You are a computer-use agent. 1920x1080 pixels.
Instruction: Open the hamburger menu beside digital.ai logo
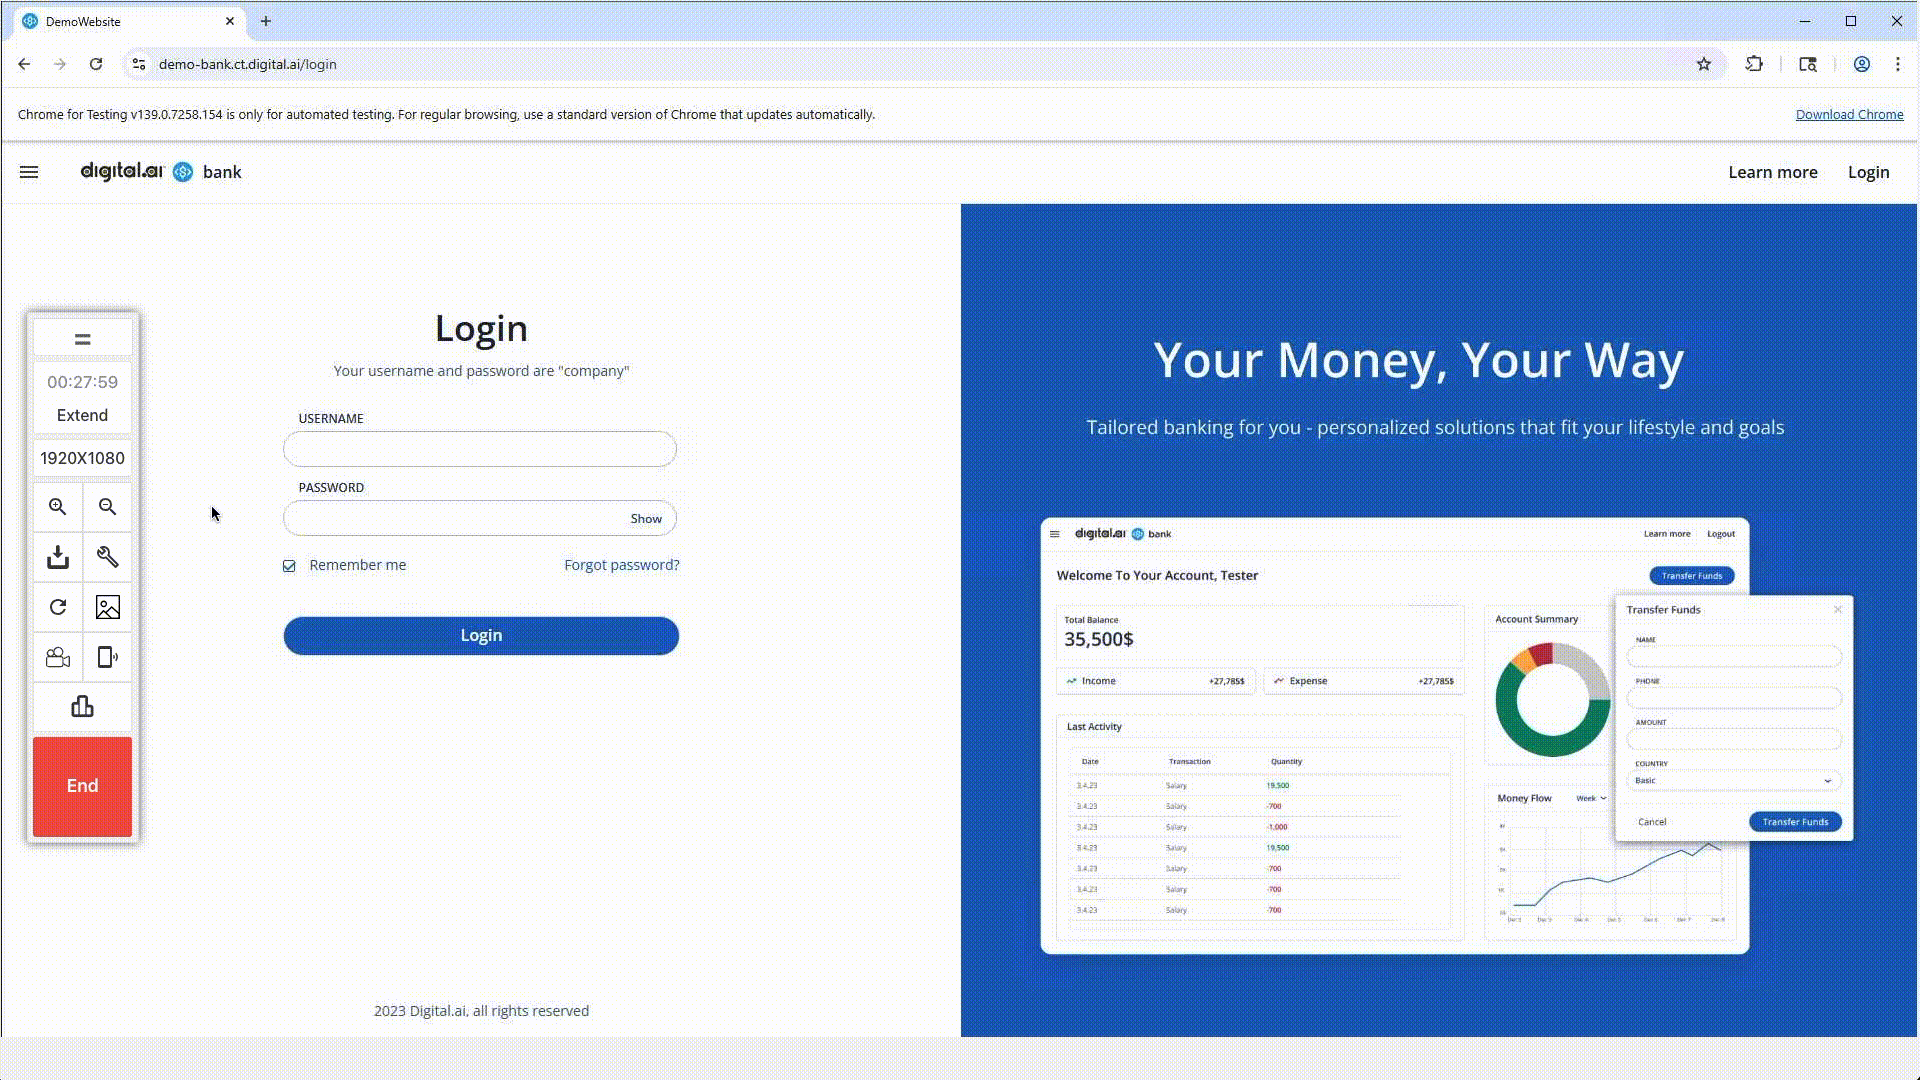29,172
